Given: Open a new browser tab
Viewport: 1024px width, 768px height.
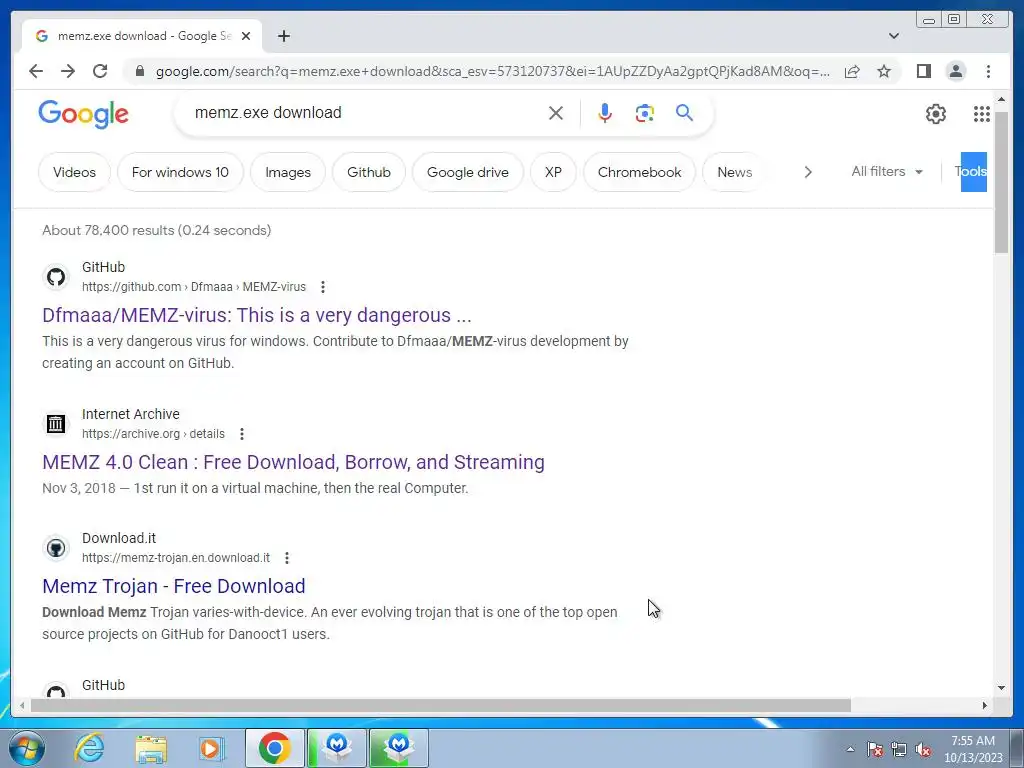Looking at the screenshot, I should (x=283, y=36).
